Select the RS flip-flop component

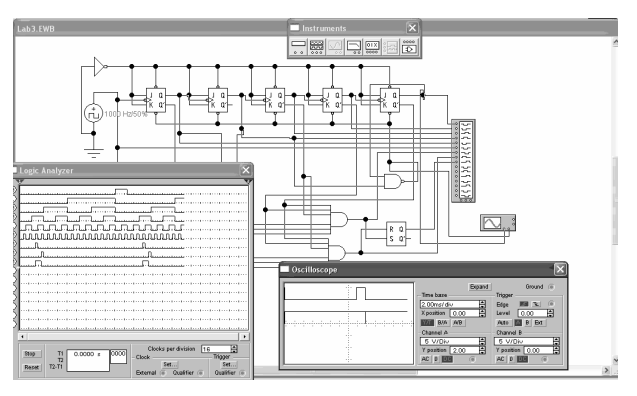click(396, 234)
